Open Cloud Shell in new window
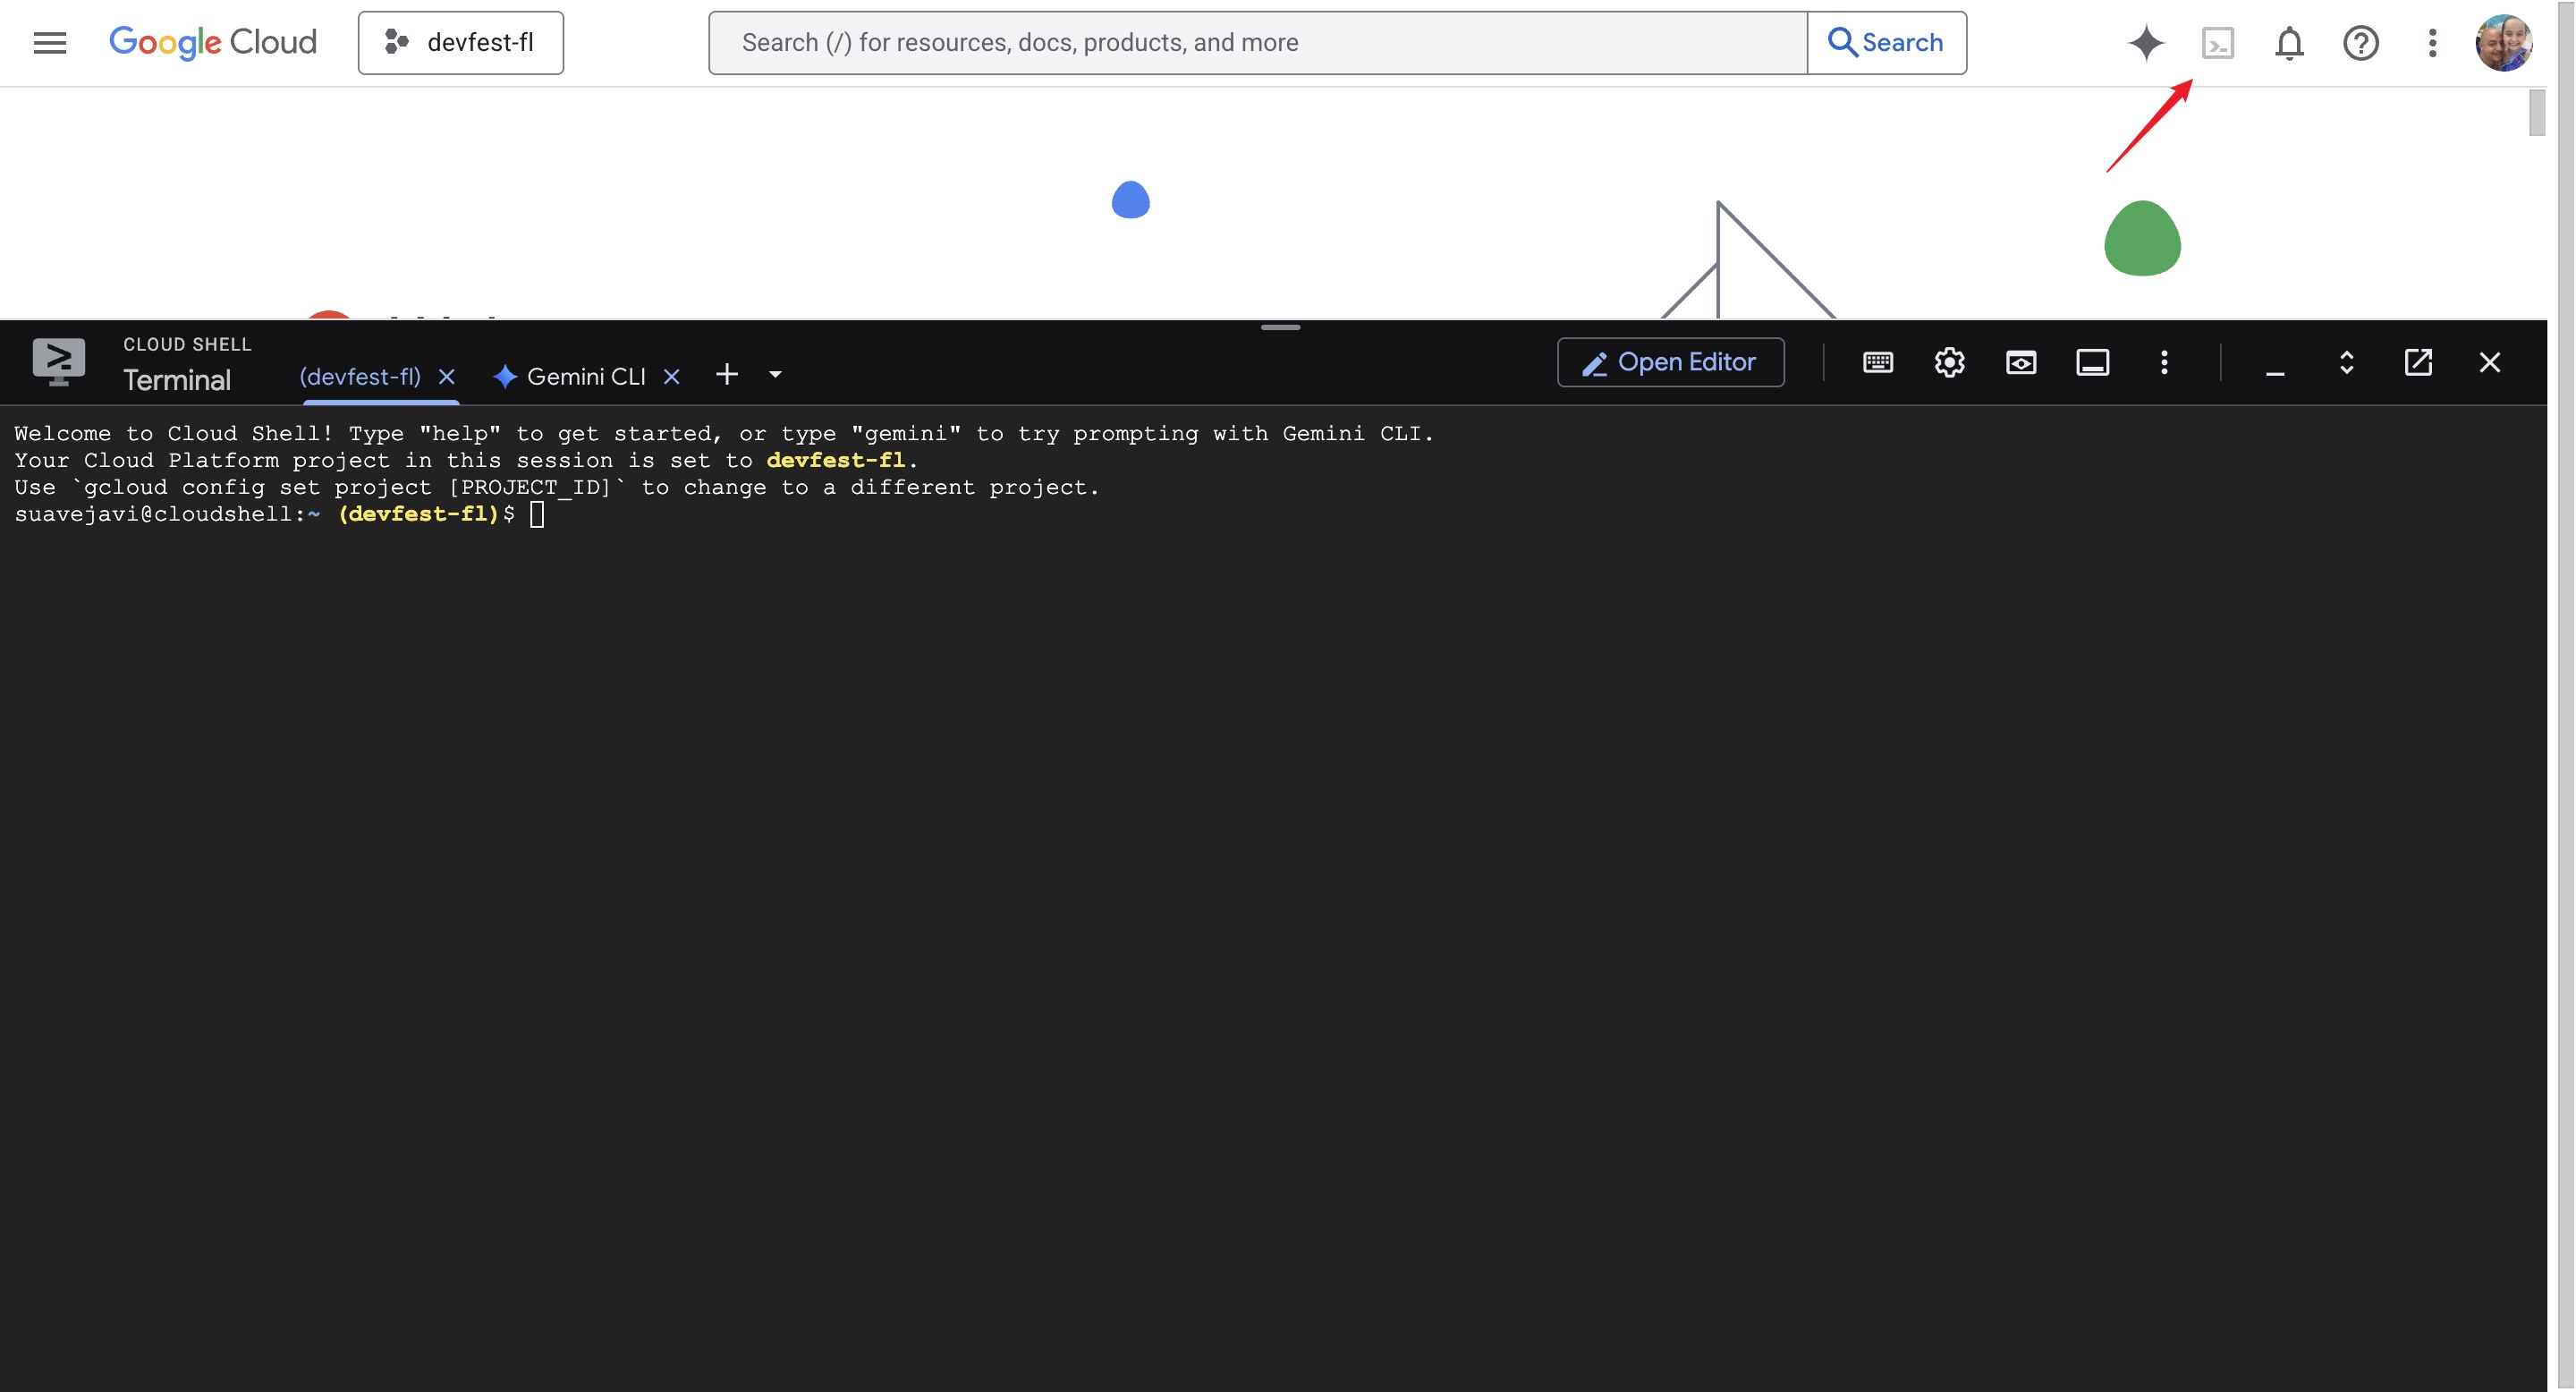This screenshot has width=2576, height=1392. (x=2417, y=362)
